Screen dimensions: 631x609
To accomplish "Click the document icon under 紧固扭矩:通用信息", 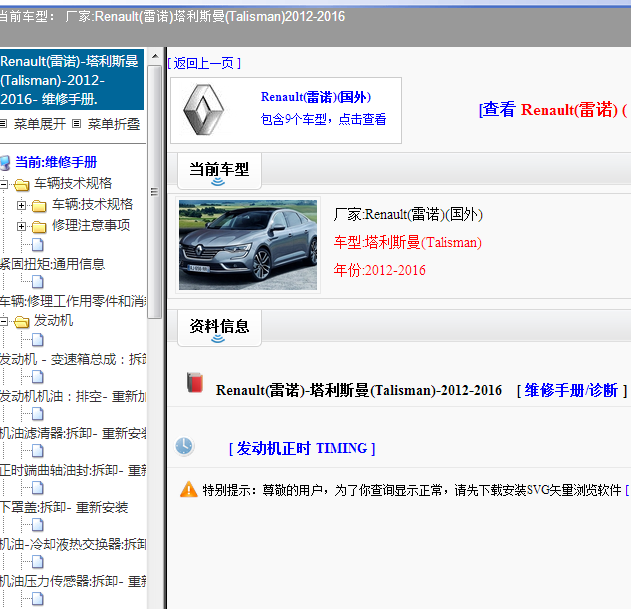I will tap(38, 283).
